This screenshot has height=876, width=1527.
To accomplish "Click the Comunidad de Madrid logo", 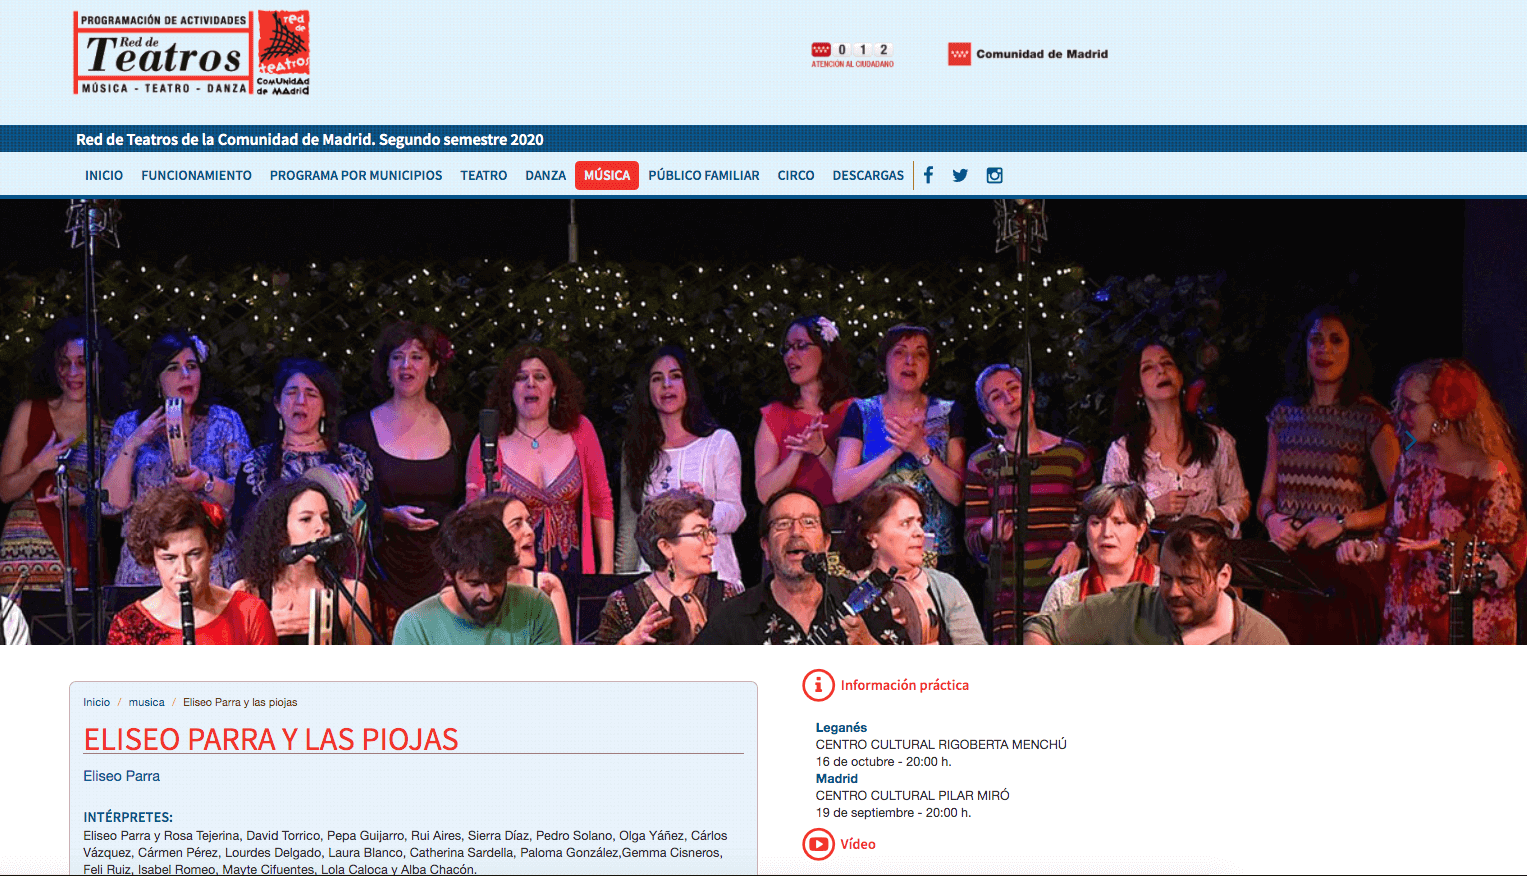I will (x=1028, y=54).
